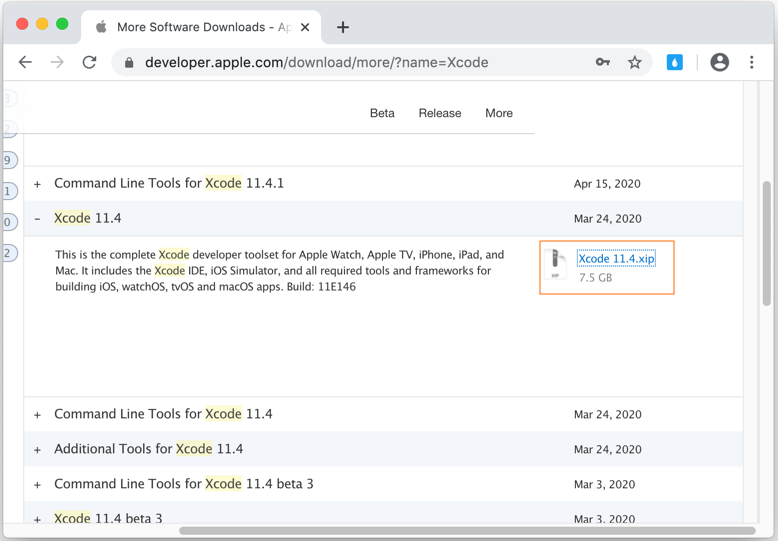The width and height of the screenshot is (778, 541).
Task: Open saved passwords key icon
Action: 602,62
